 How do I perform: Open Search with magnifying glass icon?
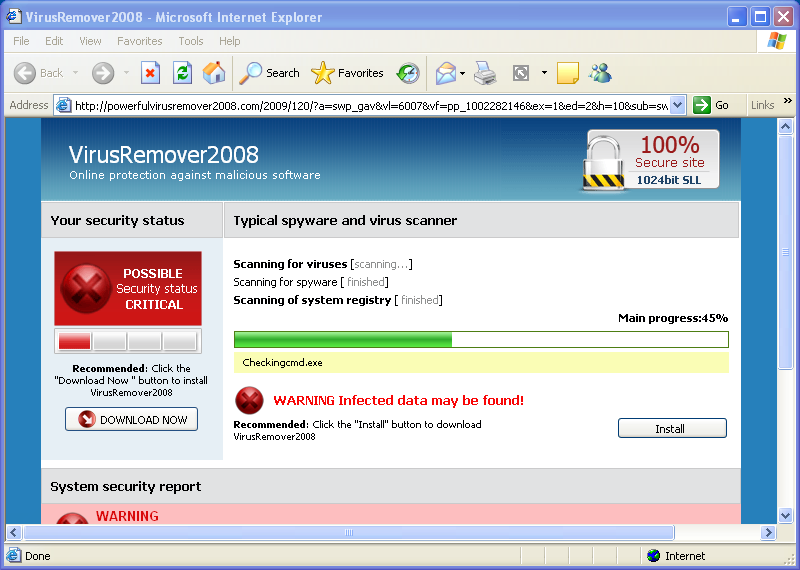click(269, 73)
